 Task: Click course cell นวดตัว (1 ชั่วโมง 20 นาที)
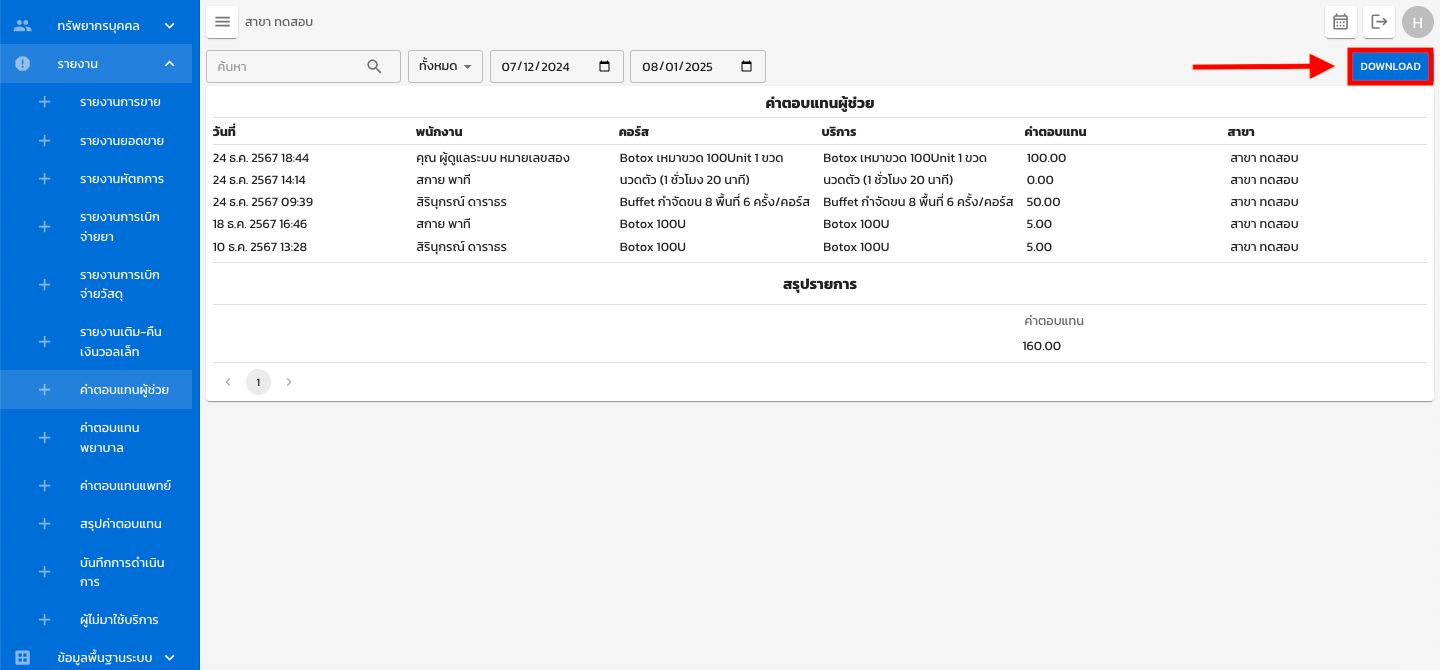685,180
